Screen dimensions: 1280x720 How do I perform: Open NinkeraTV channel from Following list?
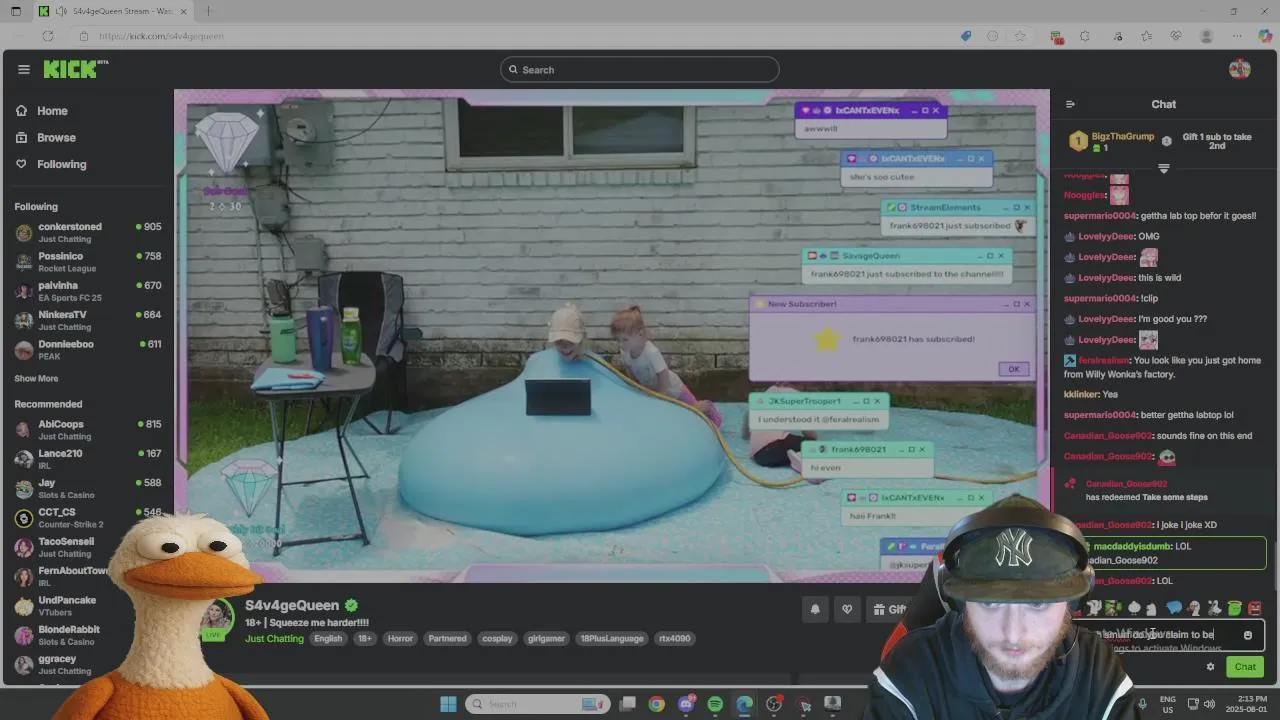click(x=88, y=320)
